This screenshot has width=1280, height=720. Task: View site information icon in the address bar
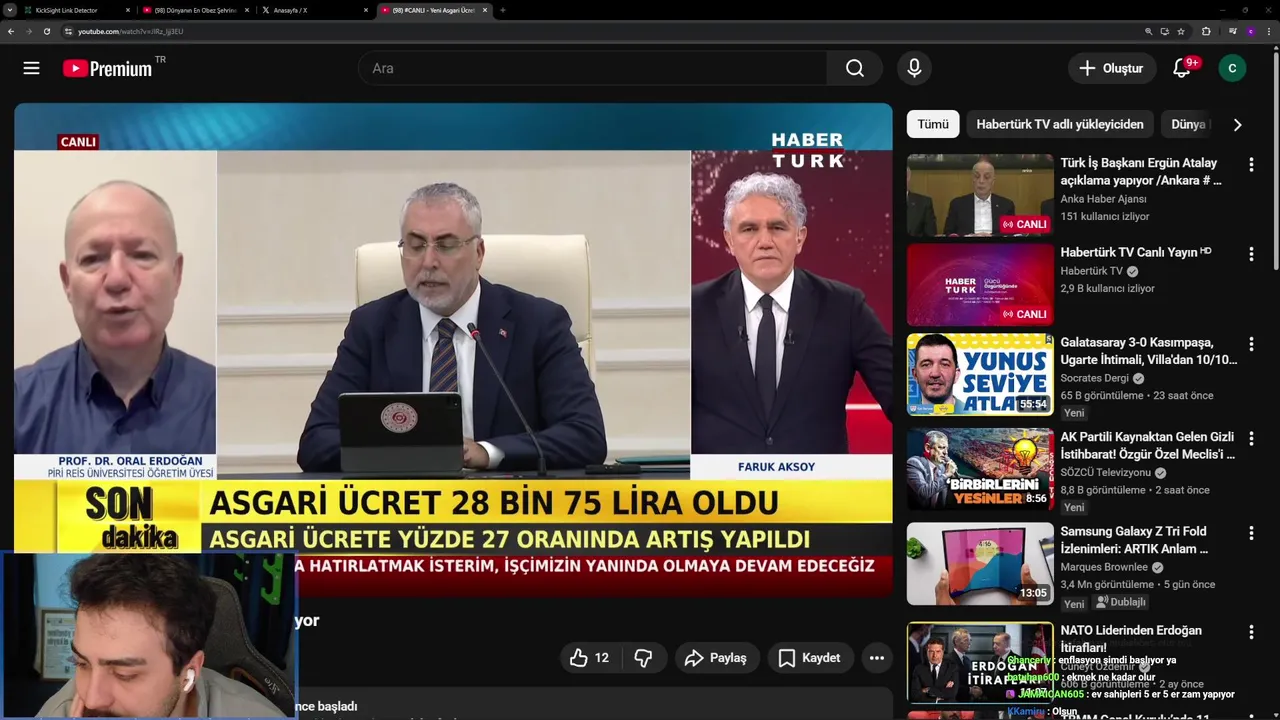pyautogui.click(x=68, y=31)
